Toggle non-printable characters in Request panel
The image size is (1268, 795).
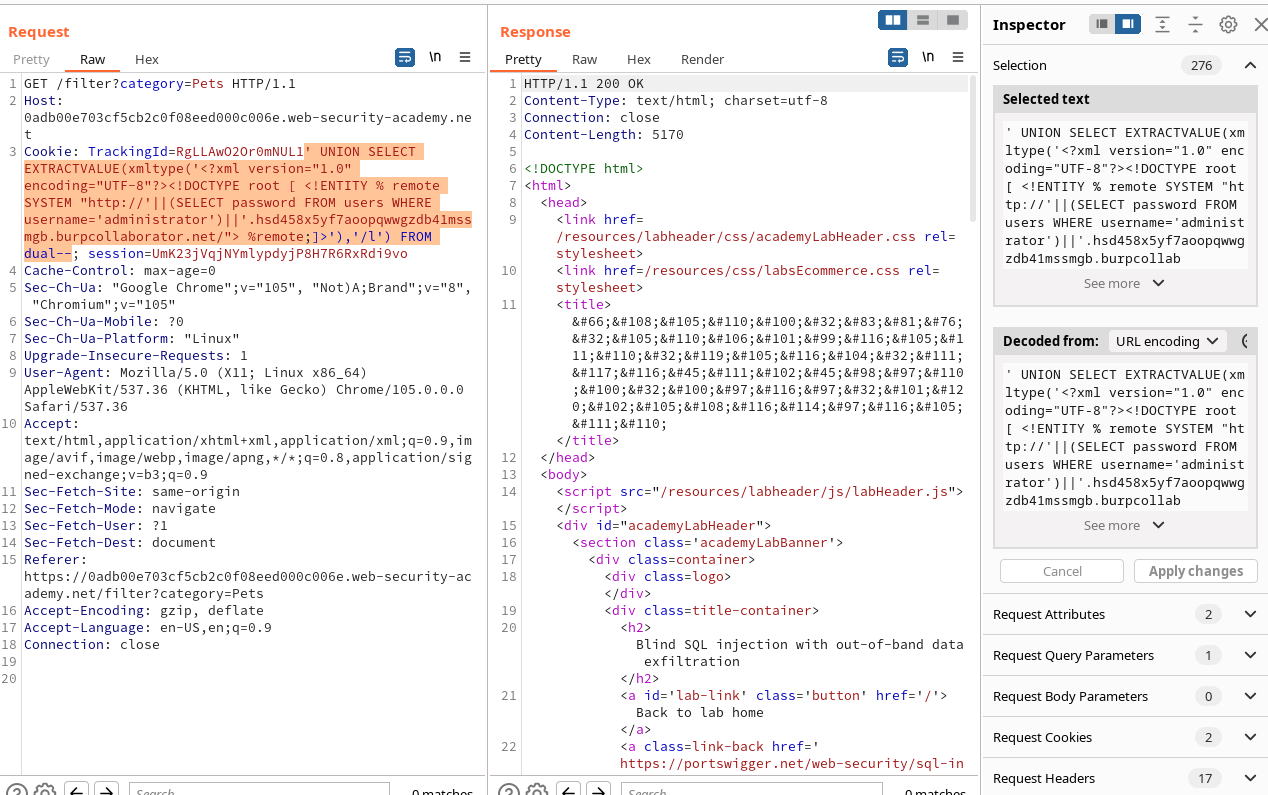[x=435, y=58]
